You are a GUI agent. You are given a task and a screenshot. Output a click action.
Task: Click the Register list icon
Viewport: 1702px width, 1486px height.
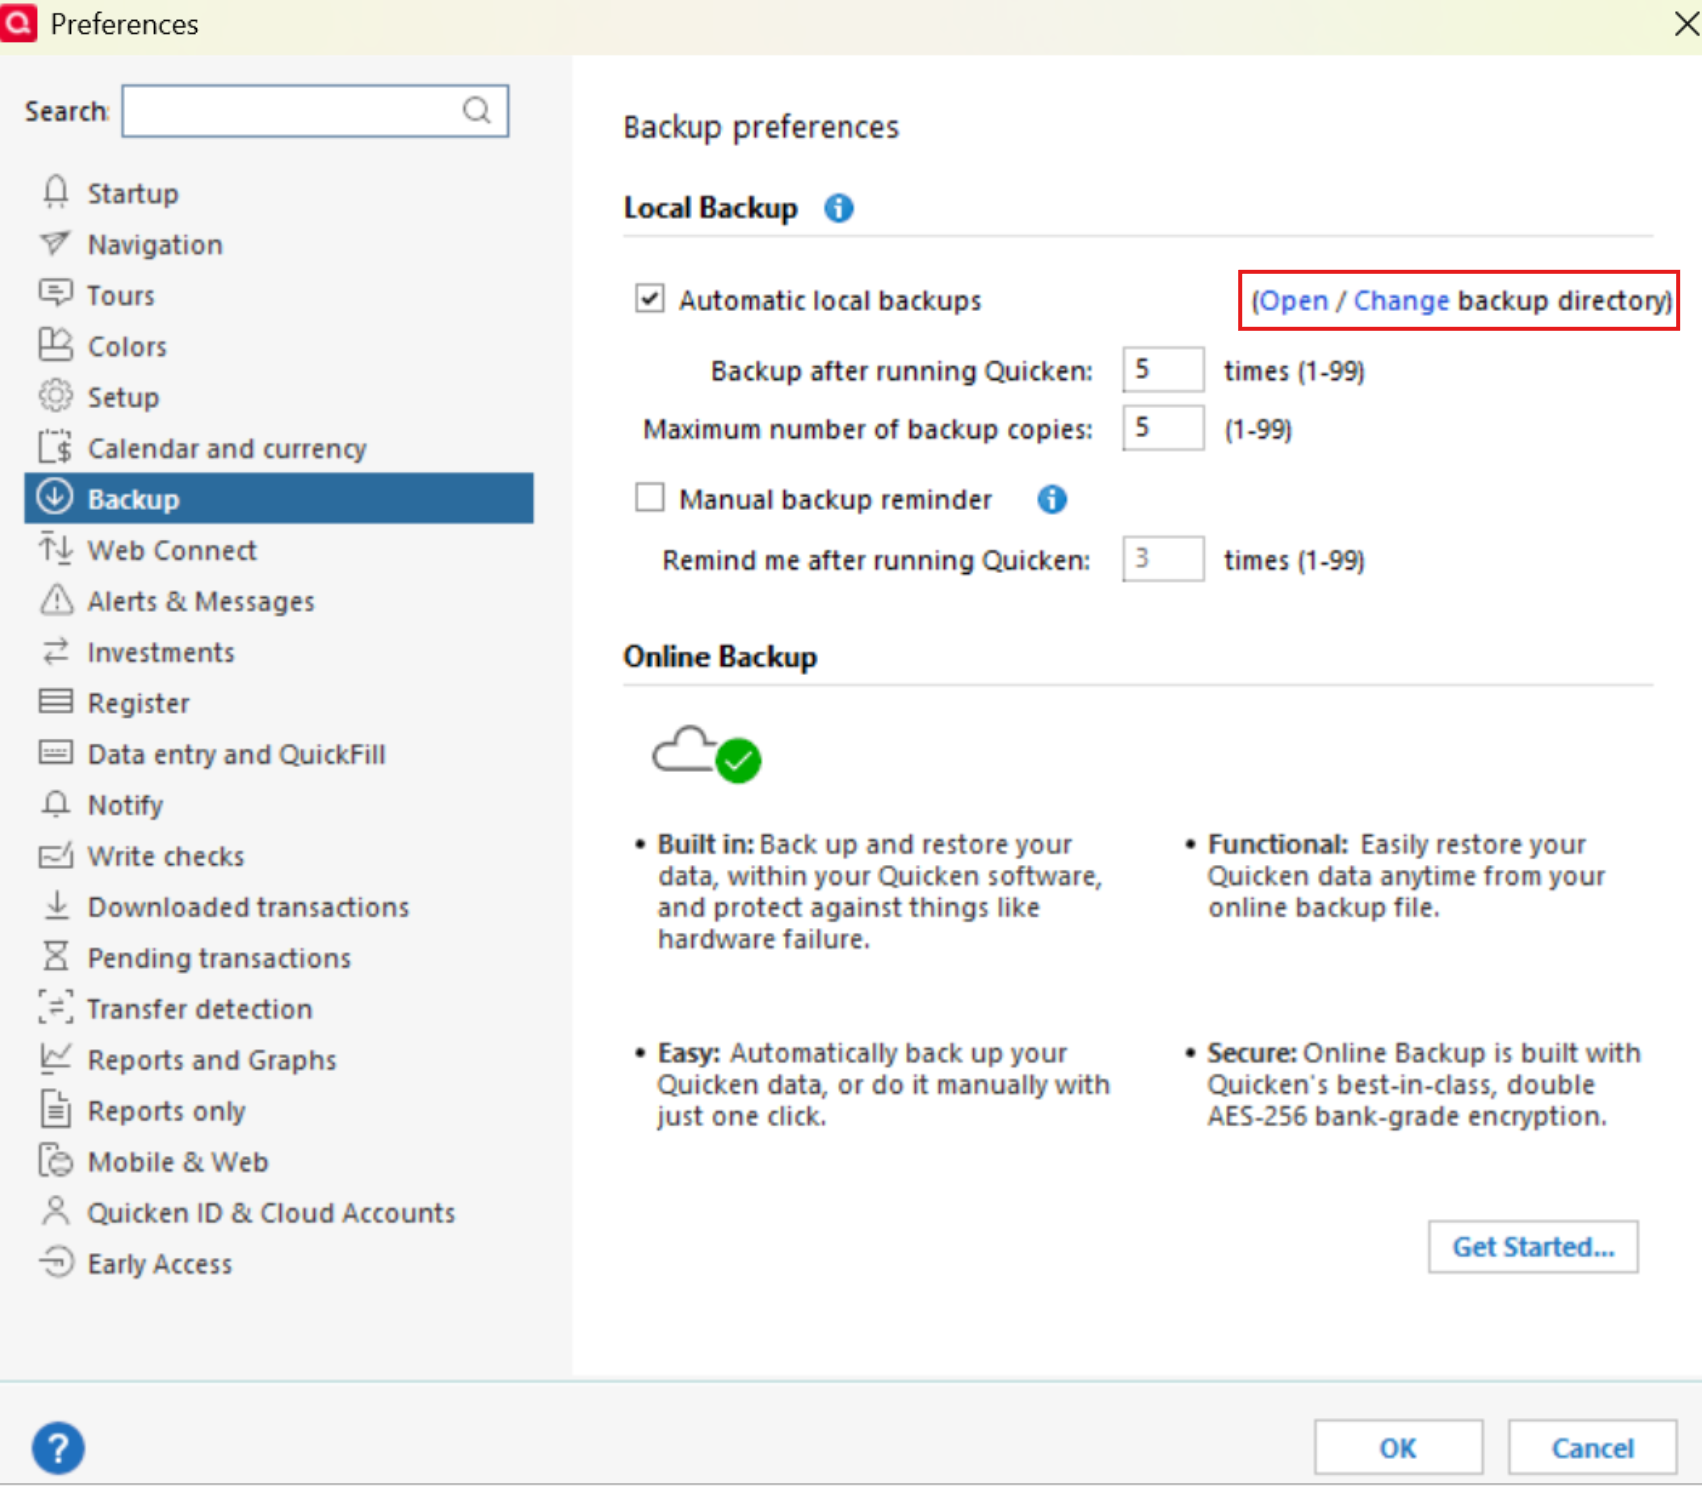55,702
